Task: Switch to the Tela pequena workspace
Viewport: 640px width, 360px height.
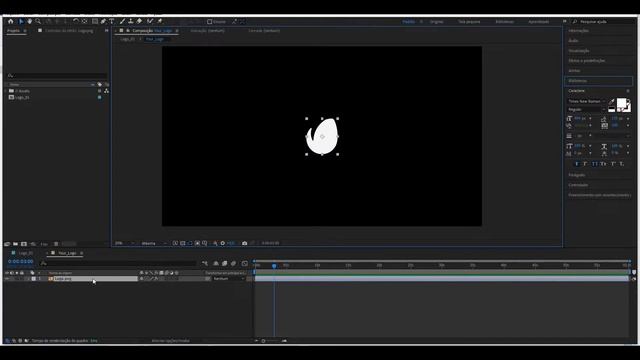Action: [469, 22]
